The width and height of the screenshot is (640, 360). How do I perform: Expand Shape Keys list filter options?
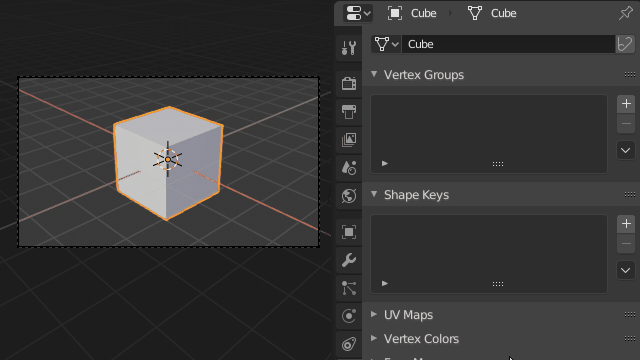click(384, 283)
